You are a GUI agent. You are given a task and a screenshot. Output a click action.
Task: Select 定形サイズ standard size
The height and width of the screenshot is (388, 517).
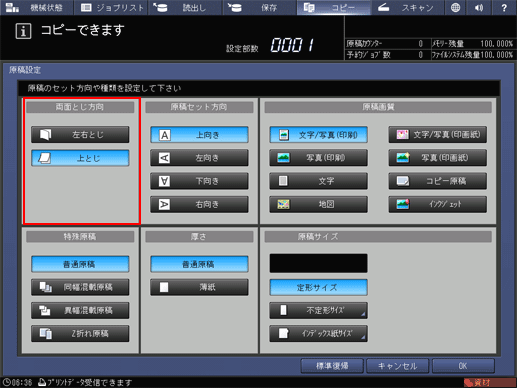point(318,287)
